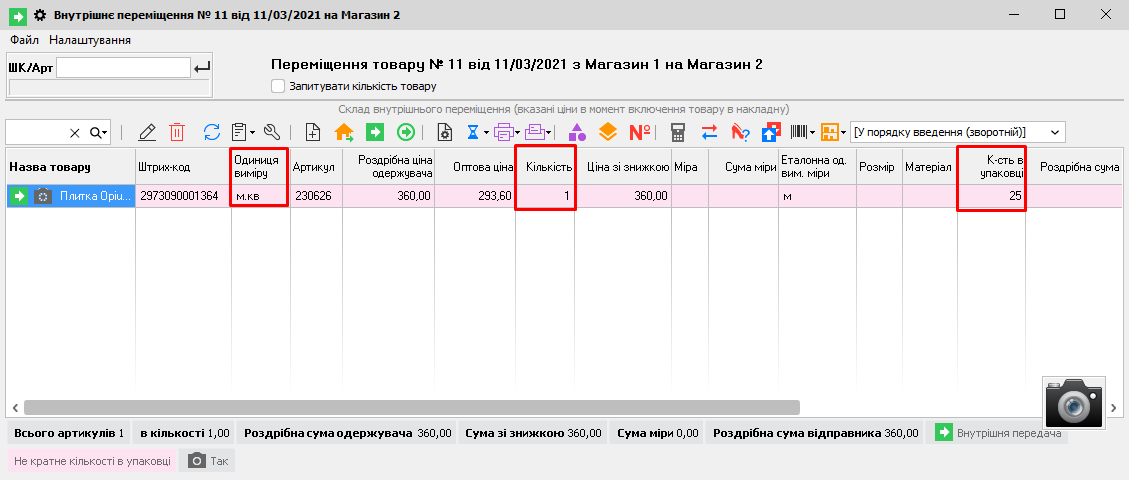This screenshot has height=480, width=1129.
Task: Click the 'Так' camera button
Action: (x=207, y=461)
